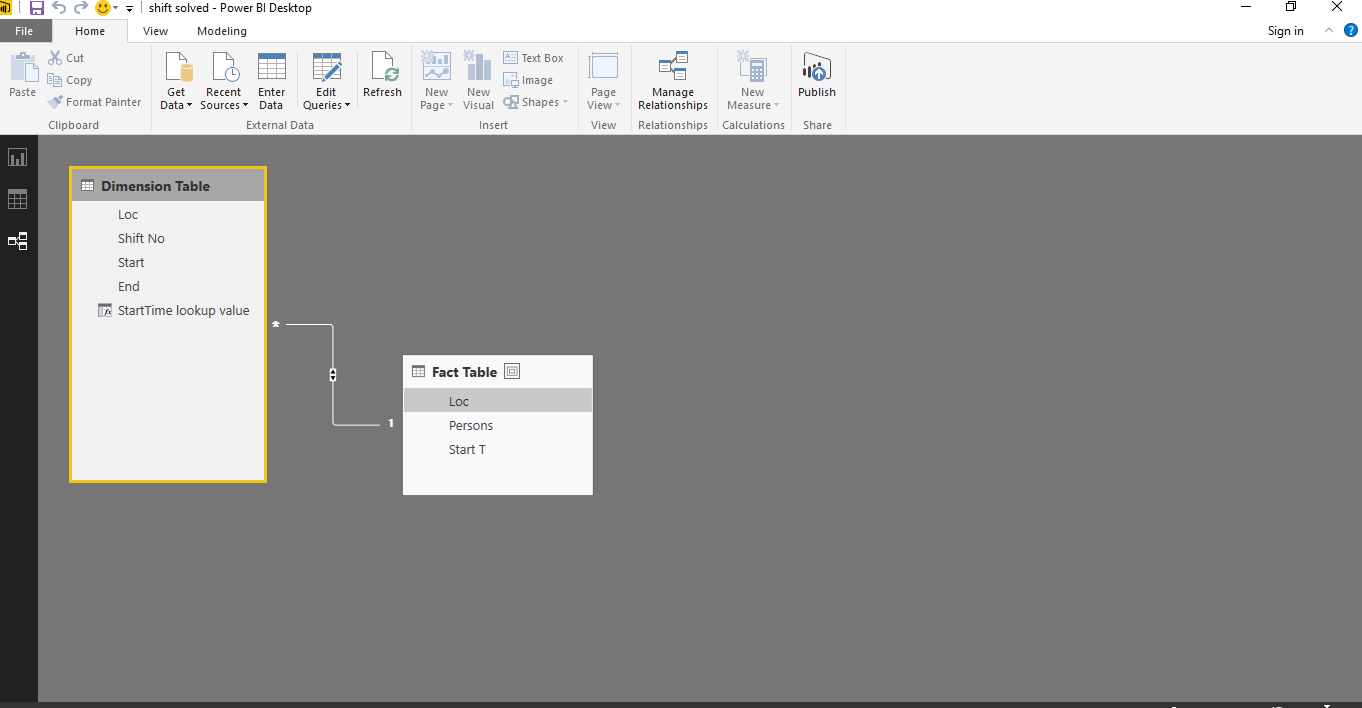Click the Sign in link
The image size is (1362, 708).
[1286, 31]
